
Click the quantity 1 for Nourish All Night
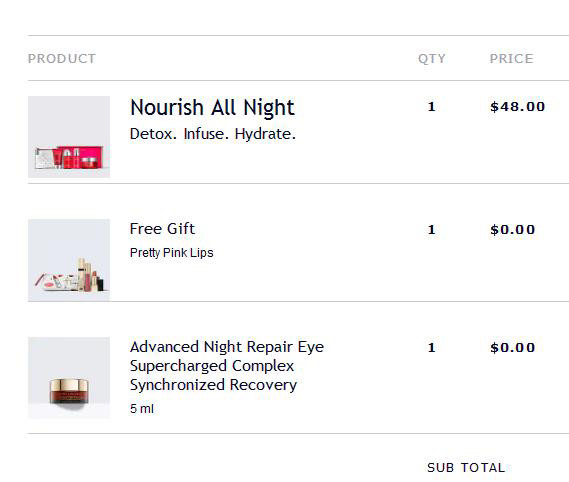pos(431,107)
